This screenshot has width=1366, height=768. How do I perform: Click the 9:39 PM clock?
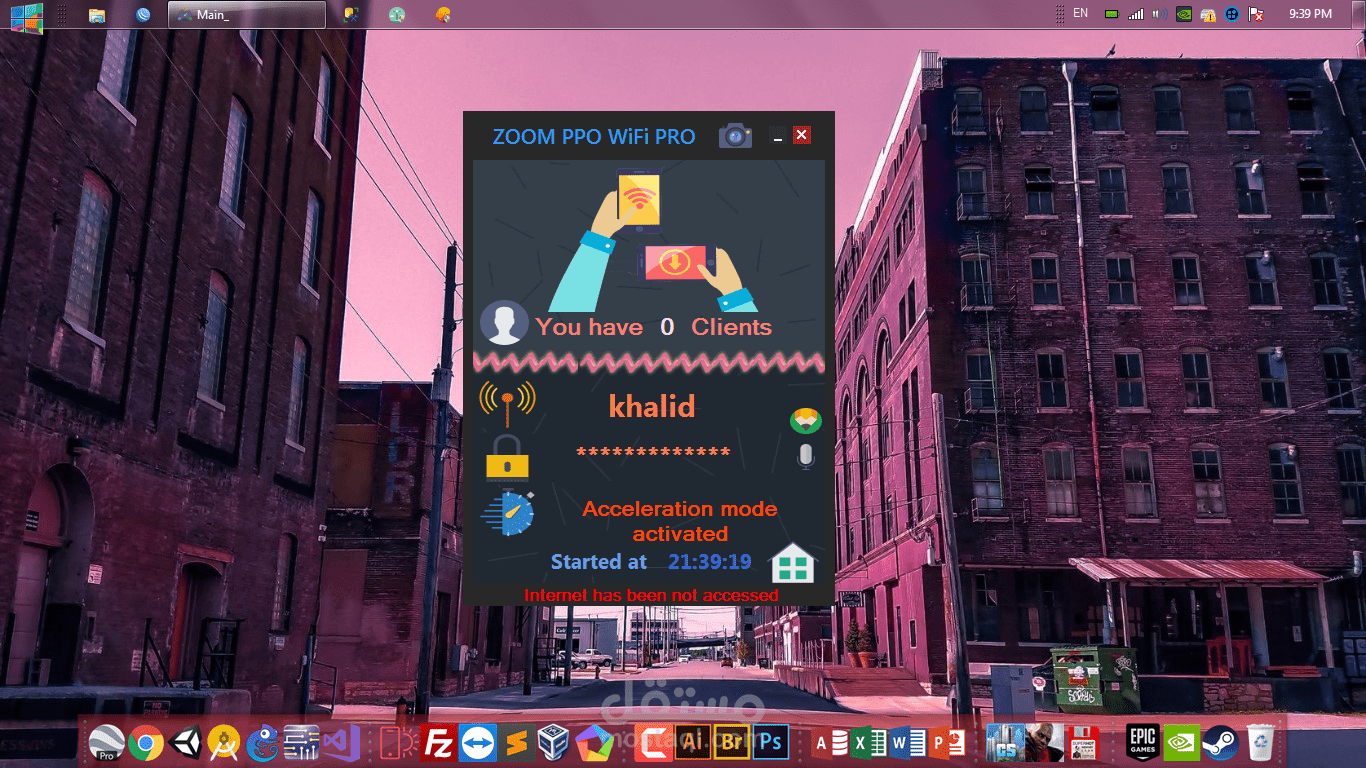point(1310,14)
